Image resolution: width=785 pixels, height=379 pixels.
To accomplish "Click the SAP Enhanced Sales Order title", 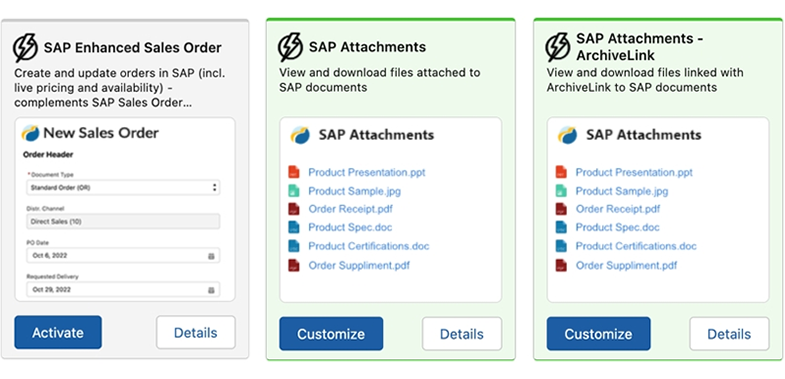I will [x=133, y=48].
